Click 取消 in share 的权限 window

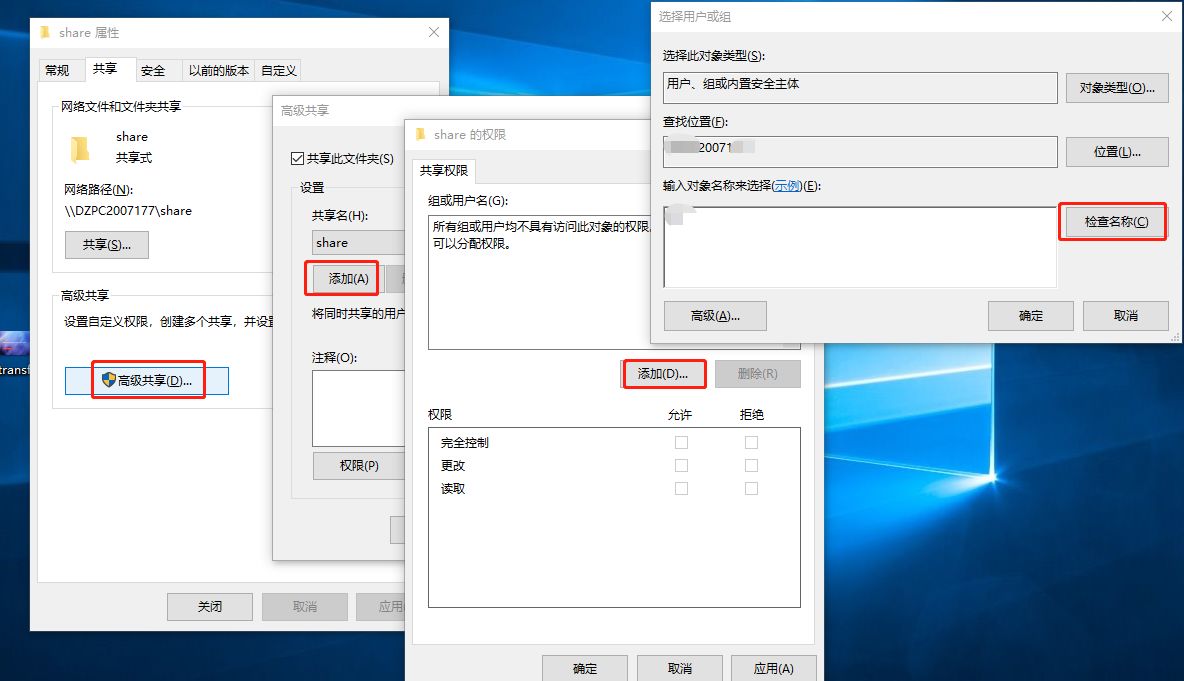[x=680, y=668]
